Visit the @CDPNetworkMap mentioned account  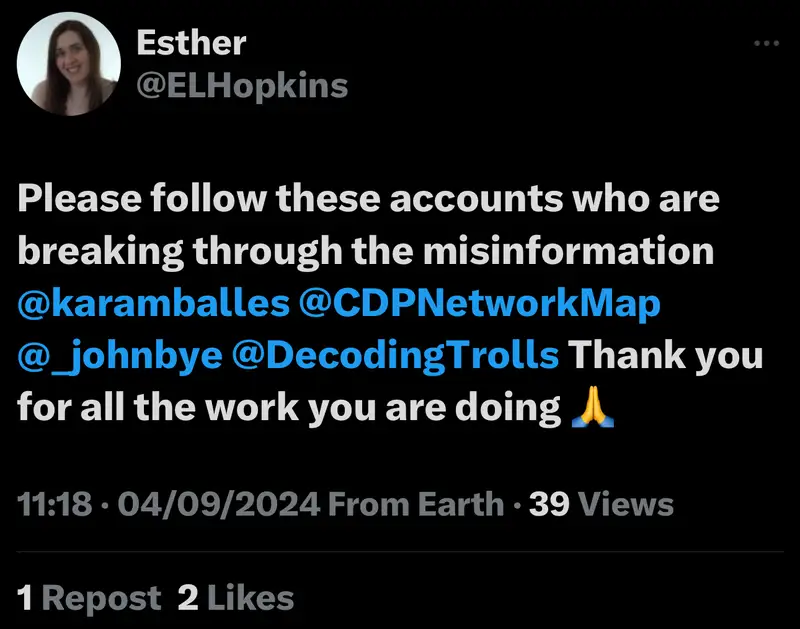click(479, 303)
